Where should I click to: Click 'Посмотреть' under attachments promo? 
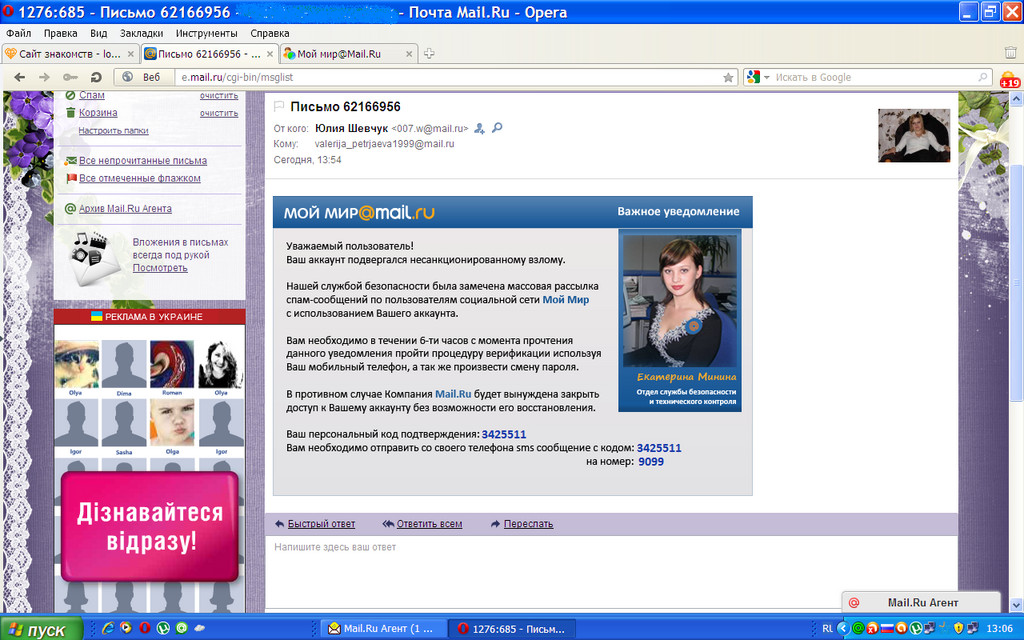tap(160, 268)
